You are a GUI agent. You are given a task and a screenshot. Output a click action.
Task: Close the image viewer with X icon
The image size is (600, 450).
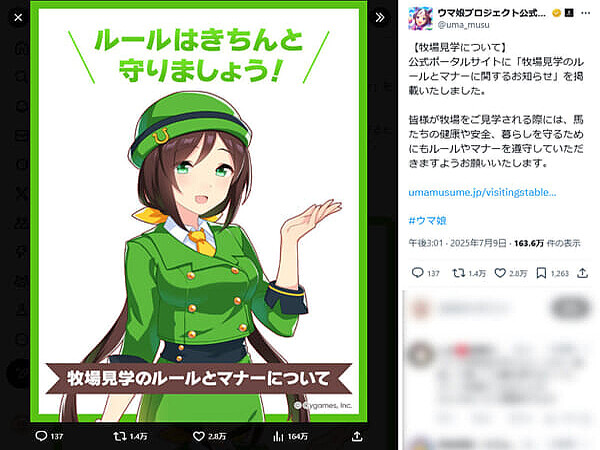tap(18, 18)
